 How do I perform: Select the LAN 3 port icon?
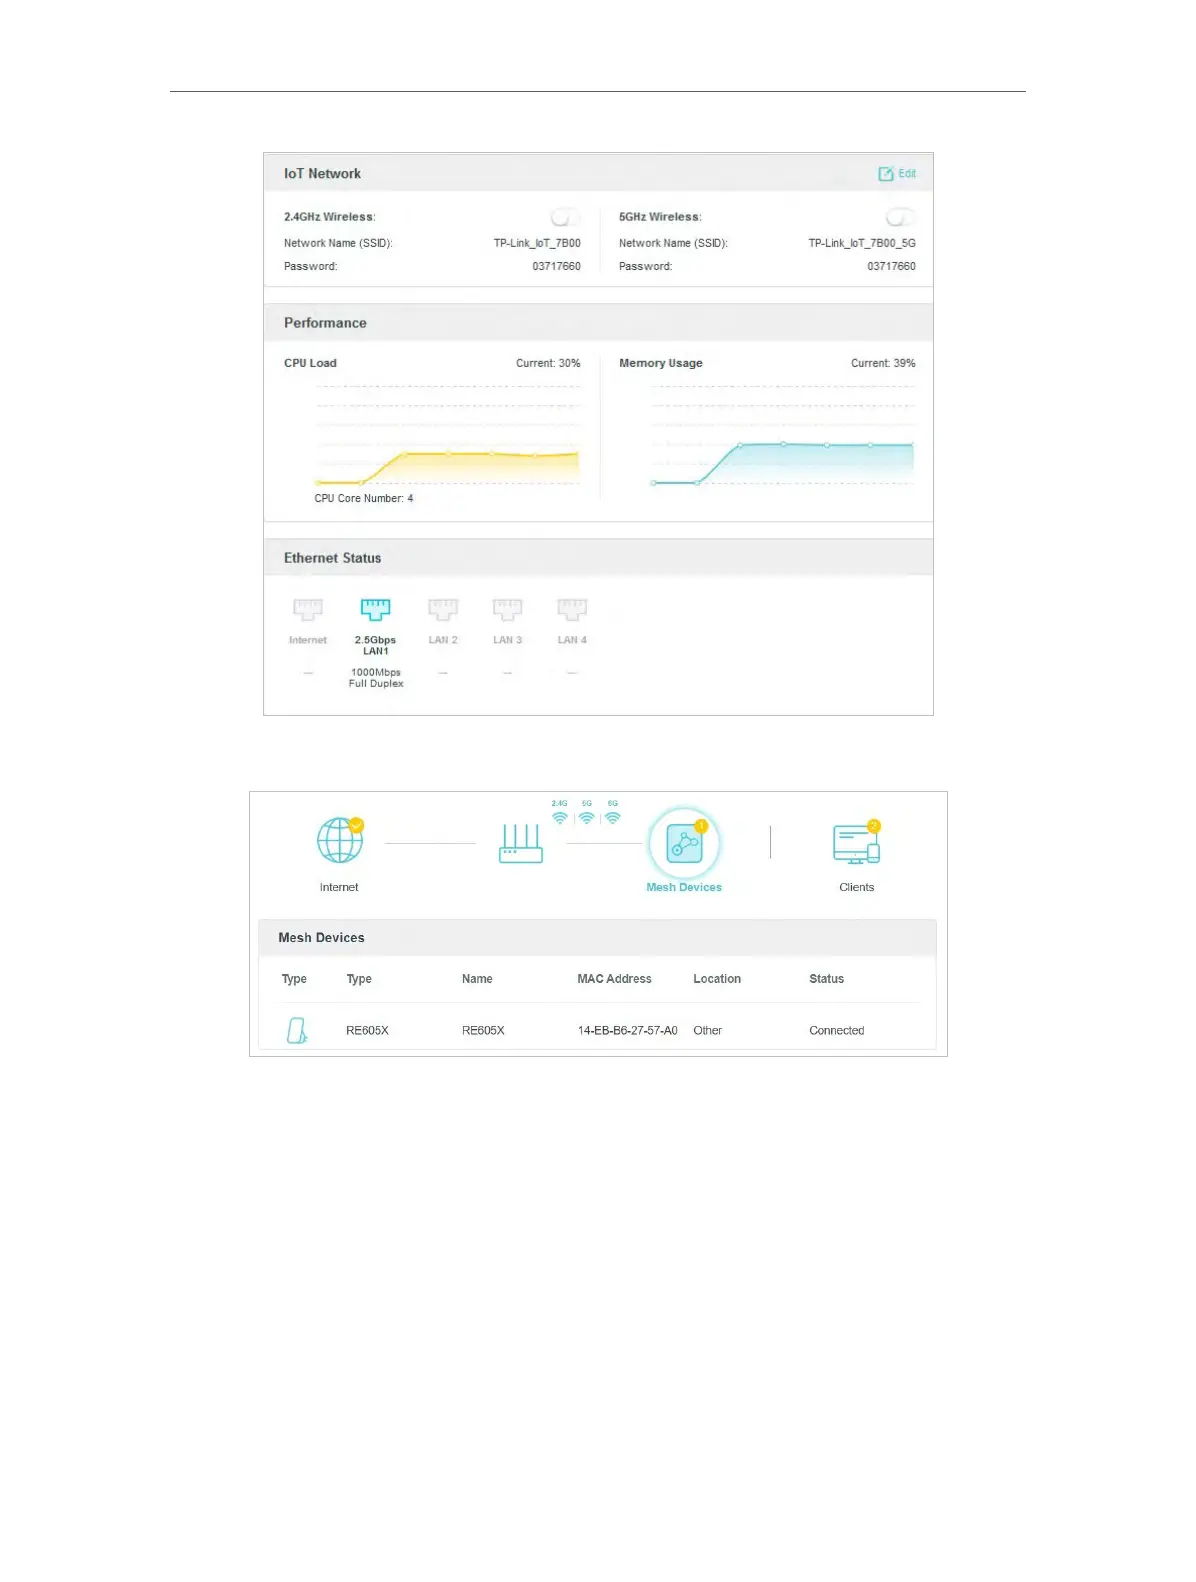(x=507, y=609)
